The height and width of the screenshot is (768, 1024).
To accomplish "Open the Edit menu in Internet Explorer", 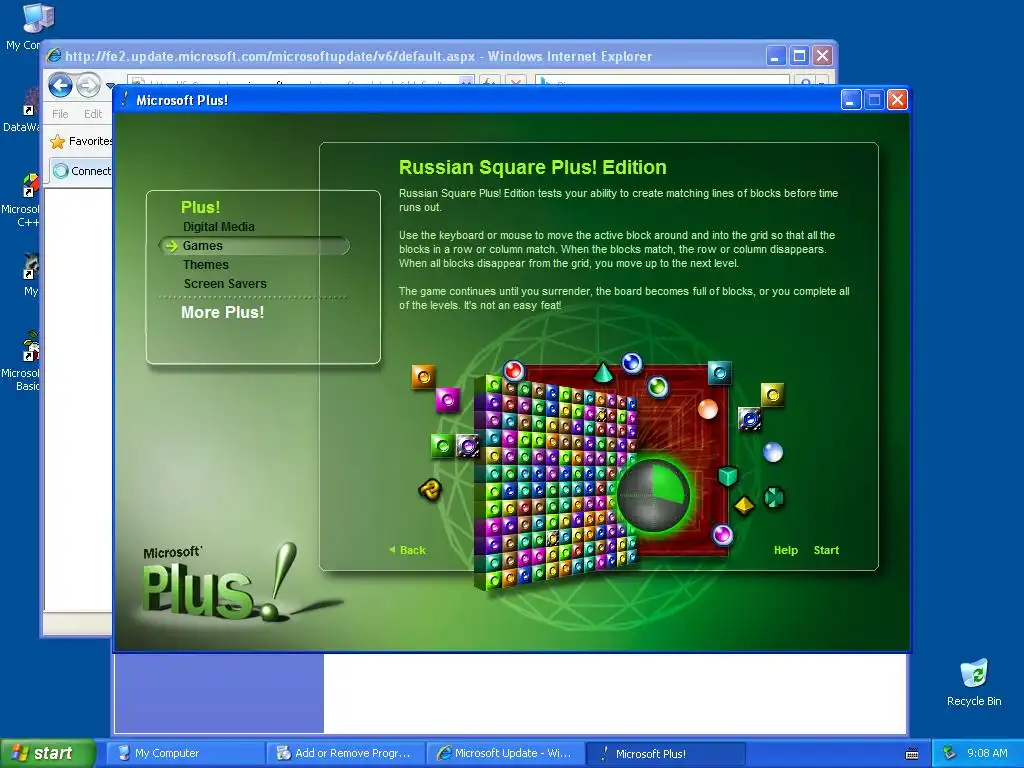I will pyautogui.click(x=93, y=114).
